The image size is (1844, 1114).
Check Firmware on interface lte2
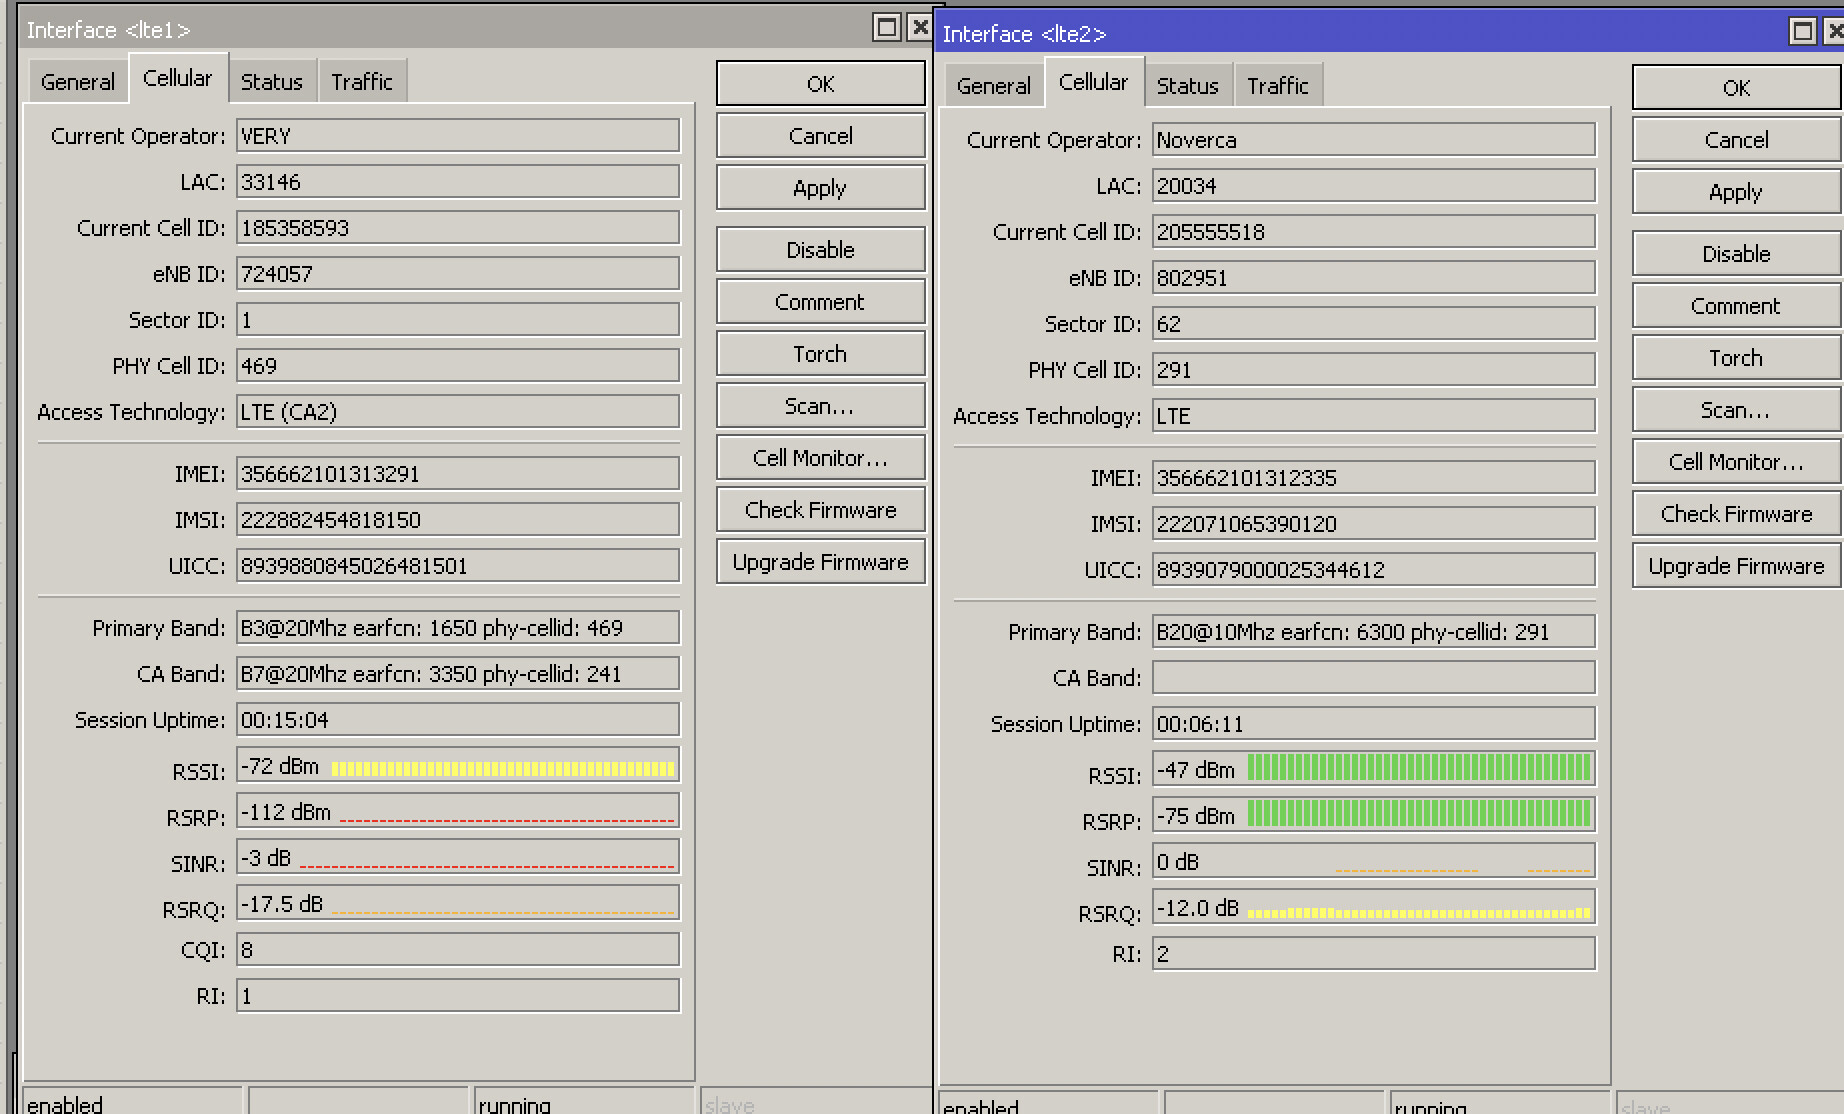(x=1734, y=513)
